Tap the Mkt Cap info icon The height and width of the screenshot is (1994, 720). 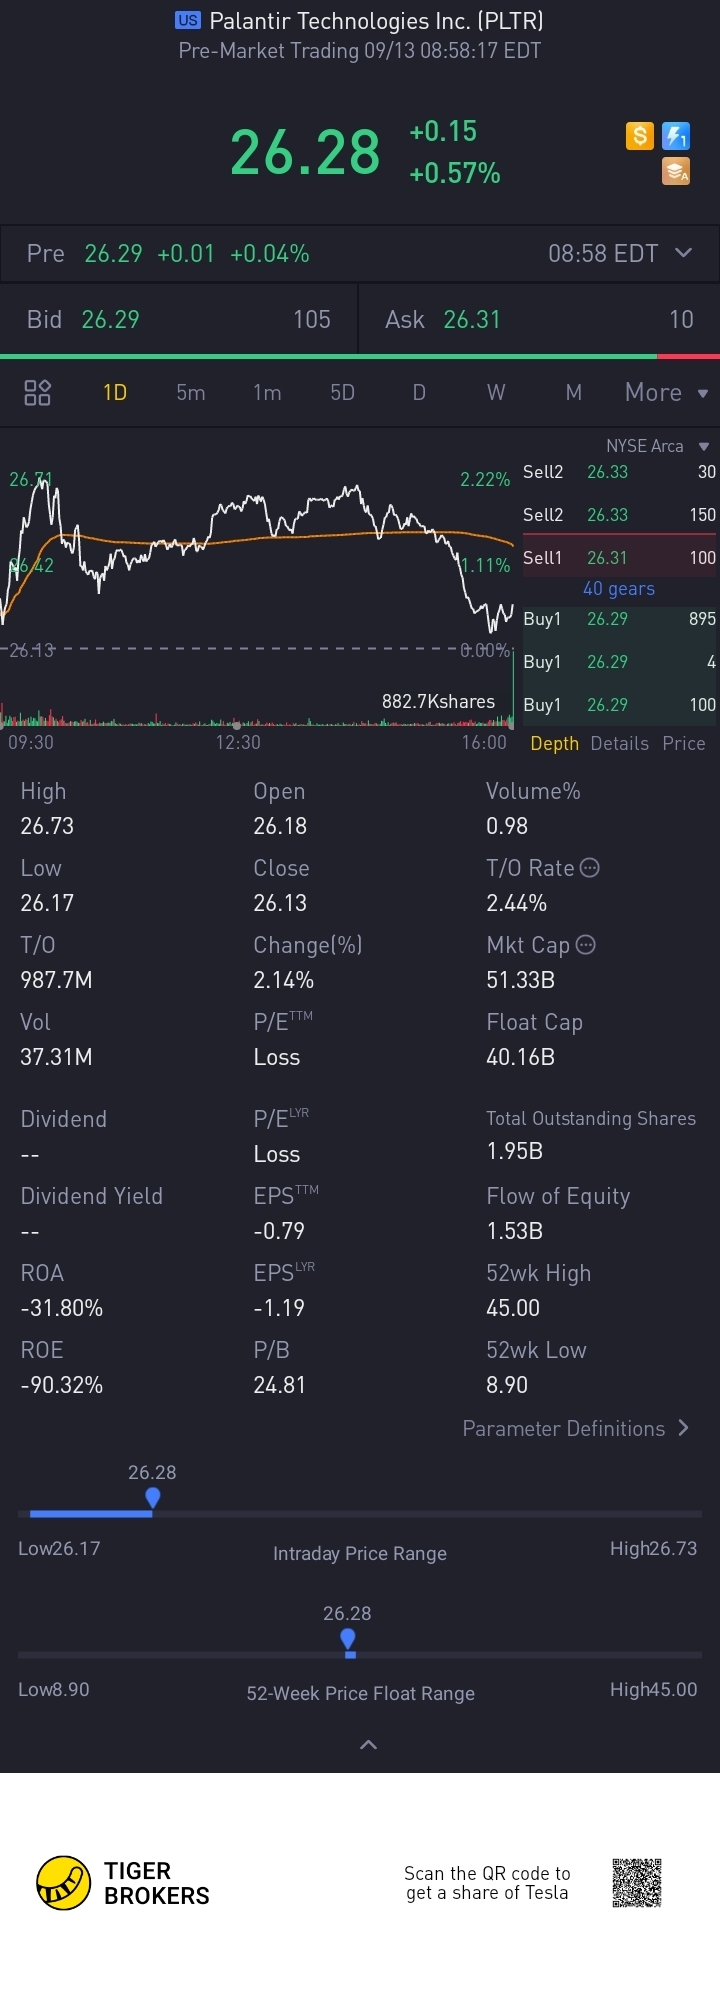pos(586,945)
